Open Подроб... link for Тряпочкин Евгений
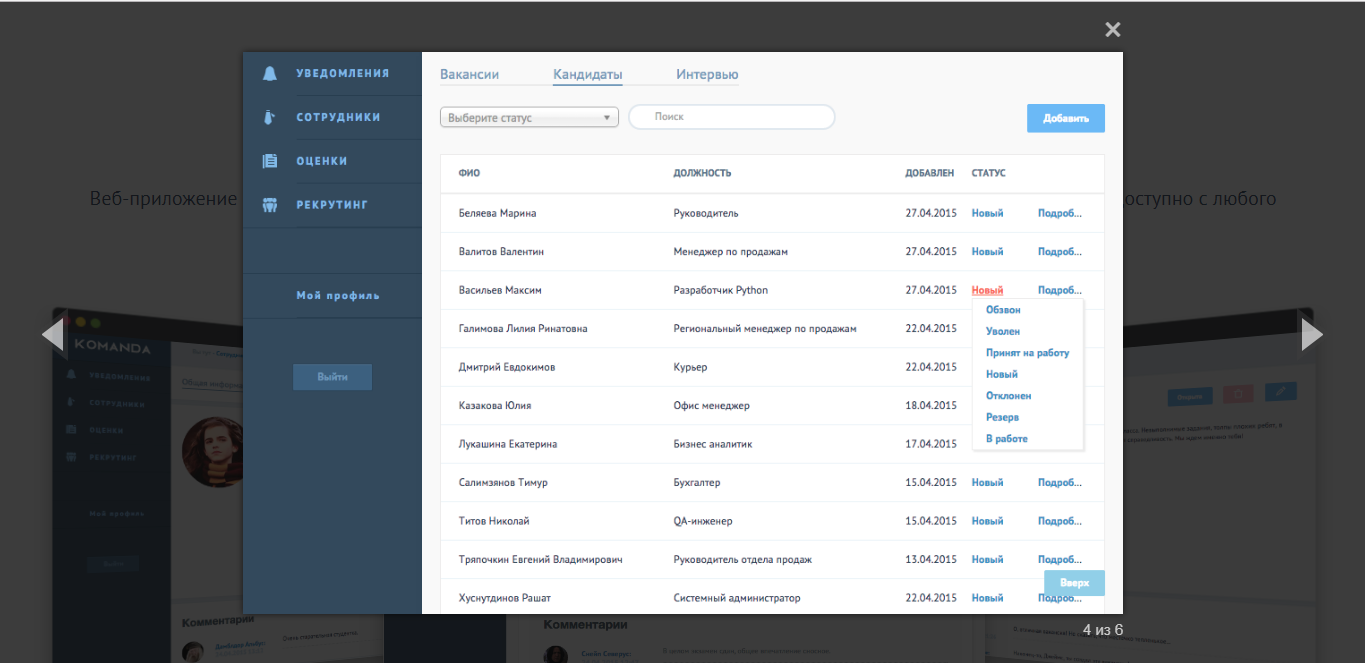This screenshot has height=663, width=1365. [1060, 560]
